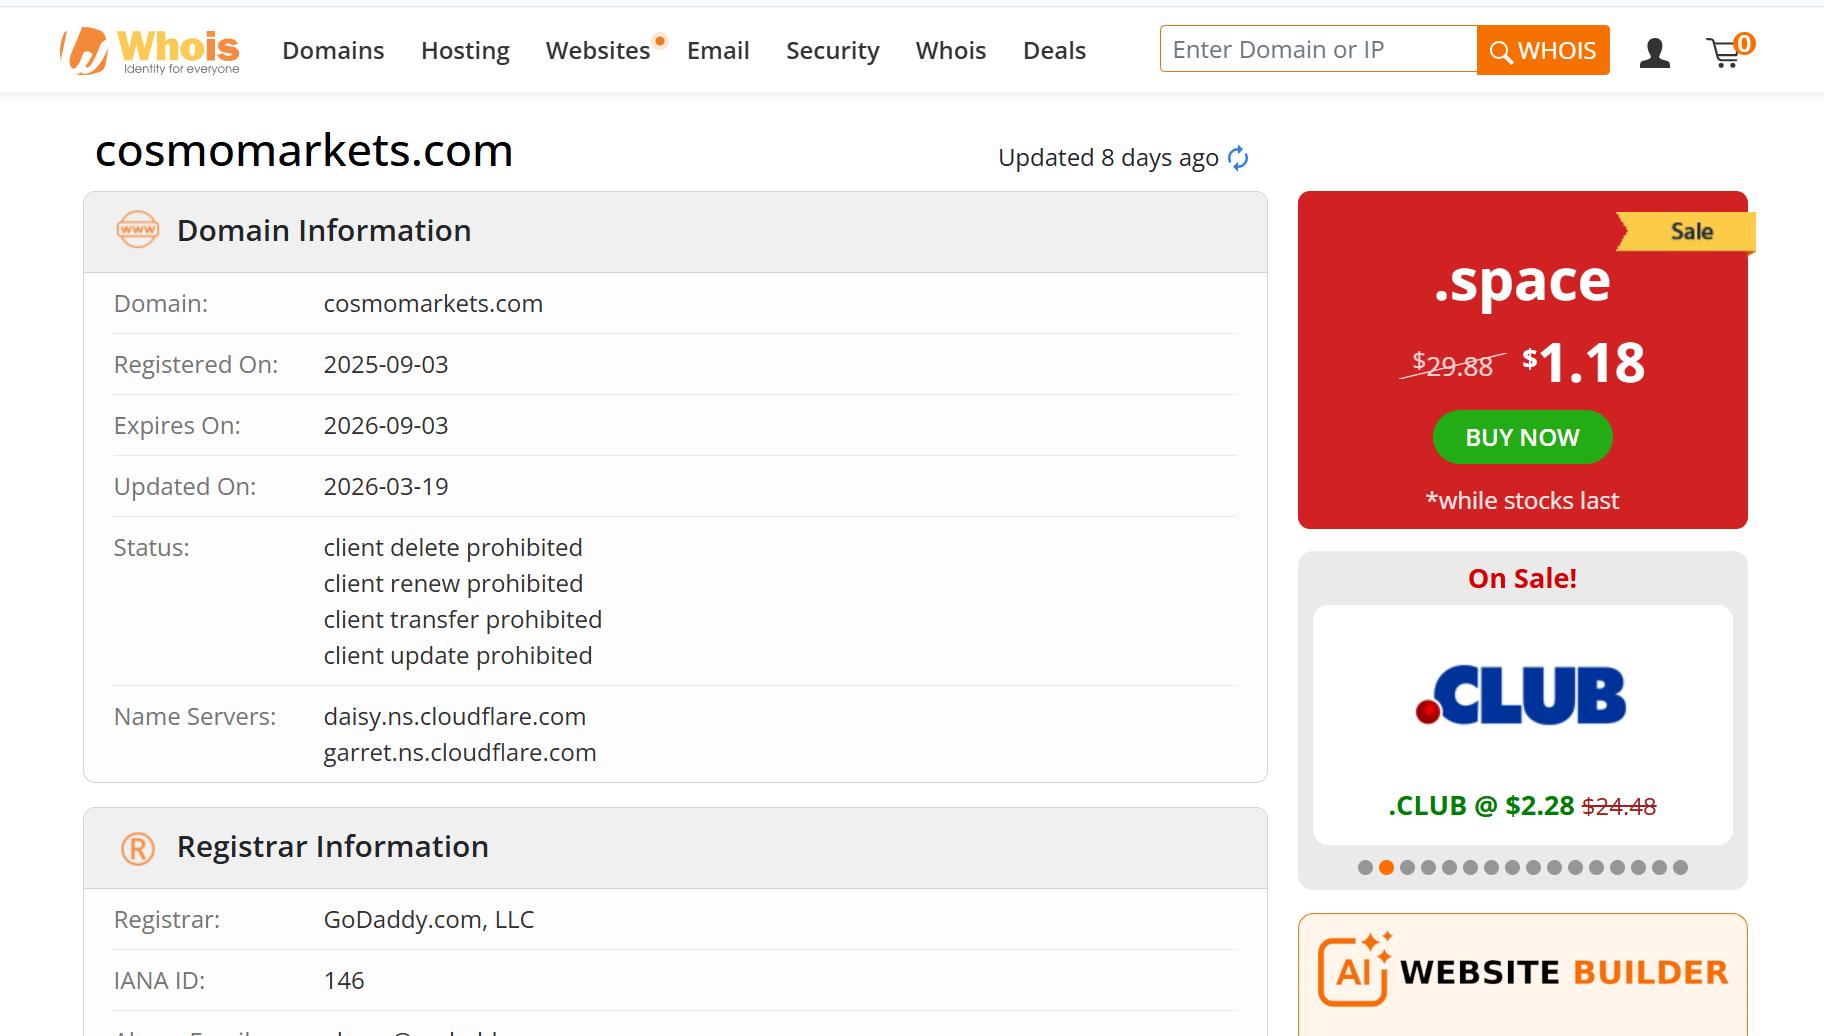The width and height of the screenshot is (1824, 1036).
Task: Click the Sale ribbon on .space ad
Action: pos(1687,232)
